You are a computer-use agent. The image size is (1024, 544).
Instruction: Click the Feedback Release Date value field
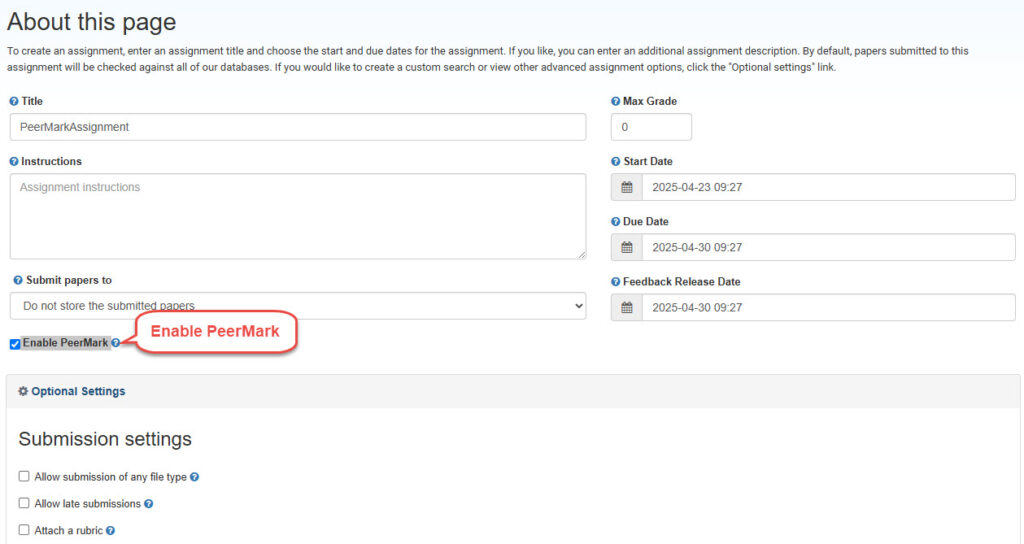tap(828, 308)
